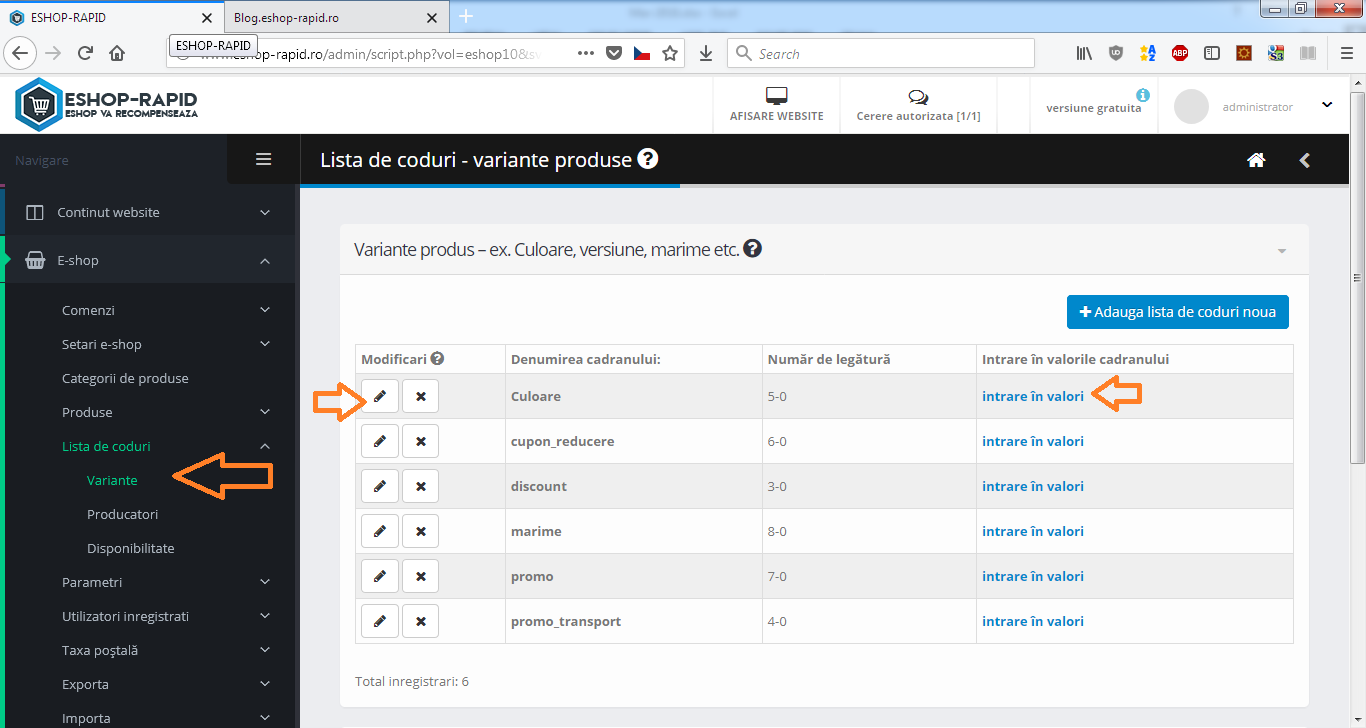Open the administrator account dropdown
Screen dimensions: 1366x728
coord(1327,105)
